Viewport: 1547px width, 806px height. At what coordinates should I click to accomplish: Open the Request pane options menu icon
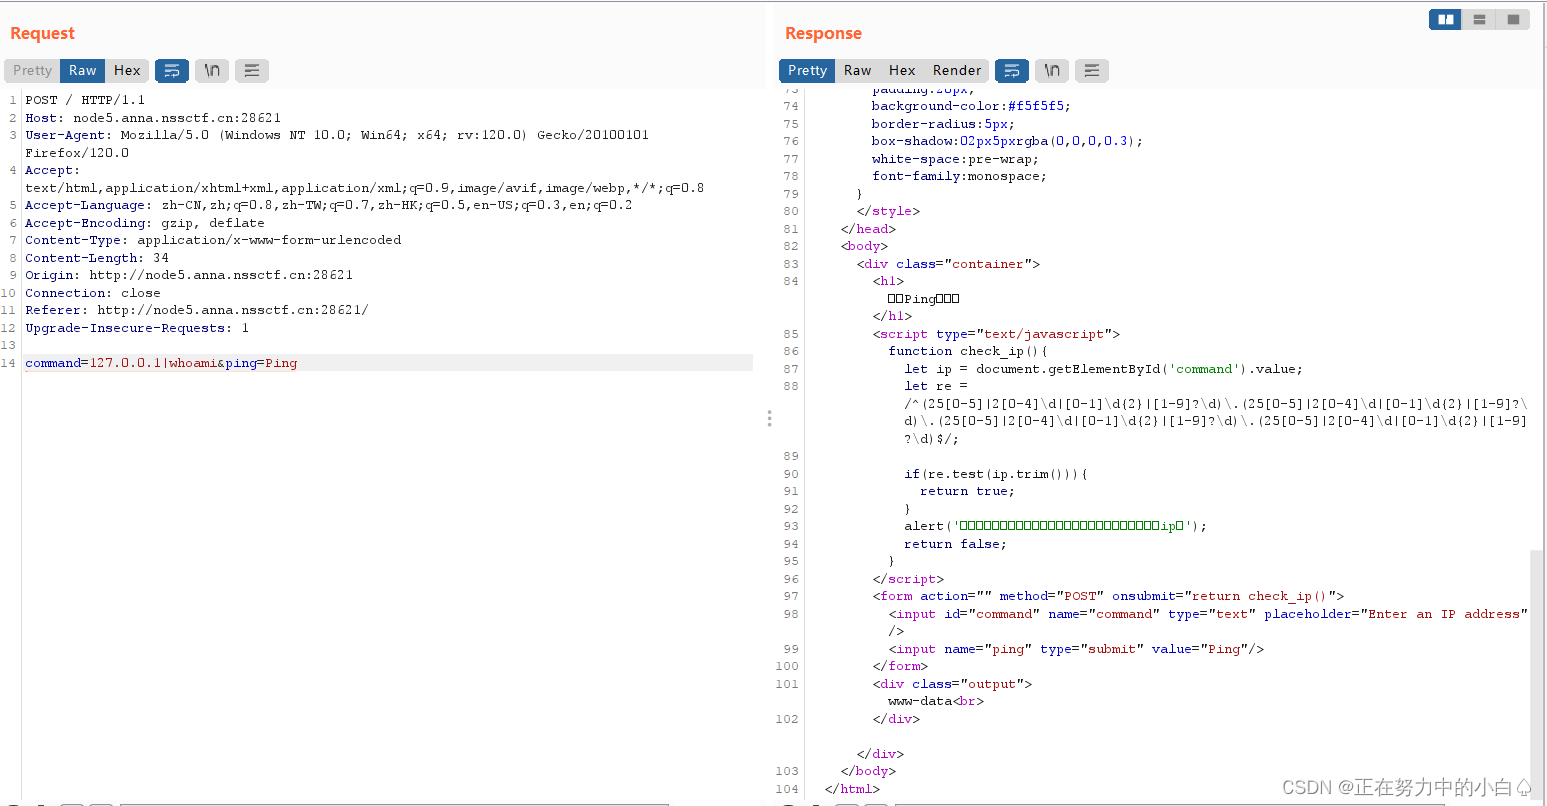click(x=252, y=70)
